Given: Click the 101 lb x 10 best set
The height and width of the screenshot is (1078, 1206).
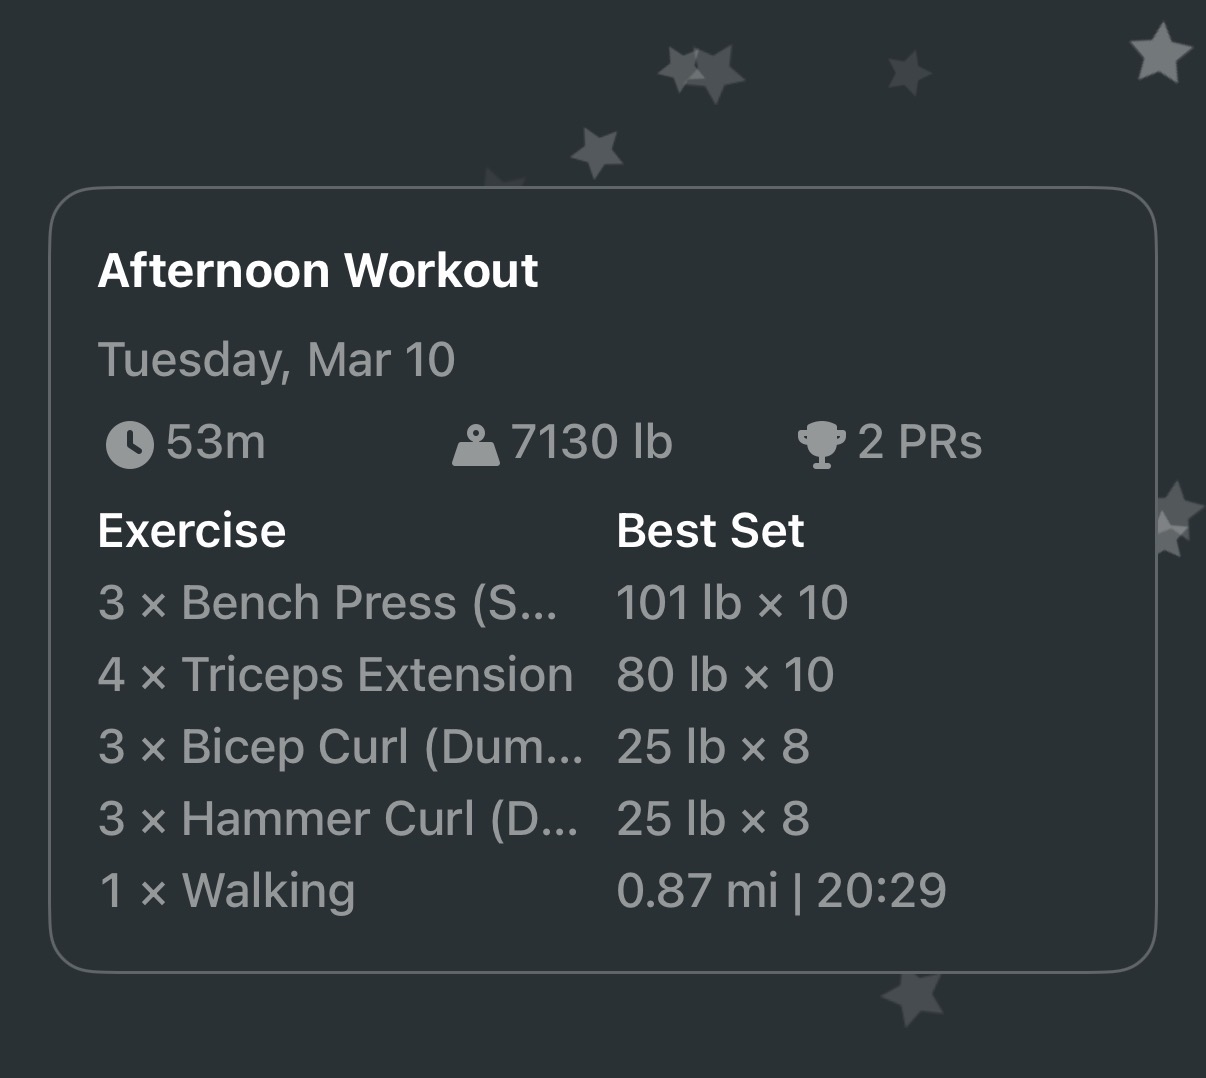Looking at the screenshot, I should tap(731, 602).
